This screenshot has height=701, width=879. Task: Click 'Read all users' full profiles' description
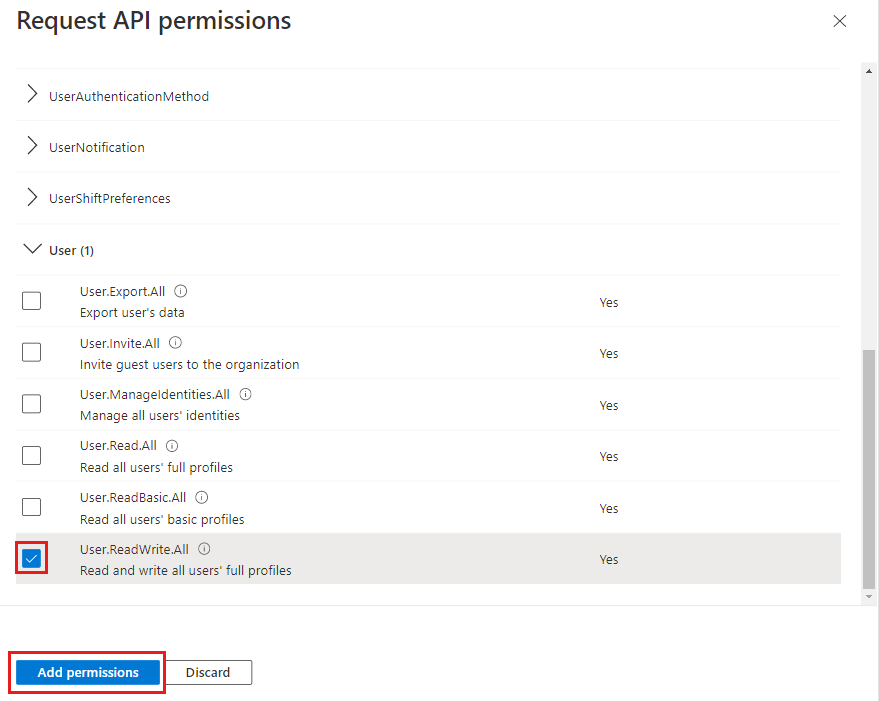(x=156, y=468)
